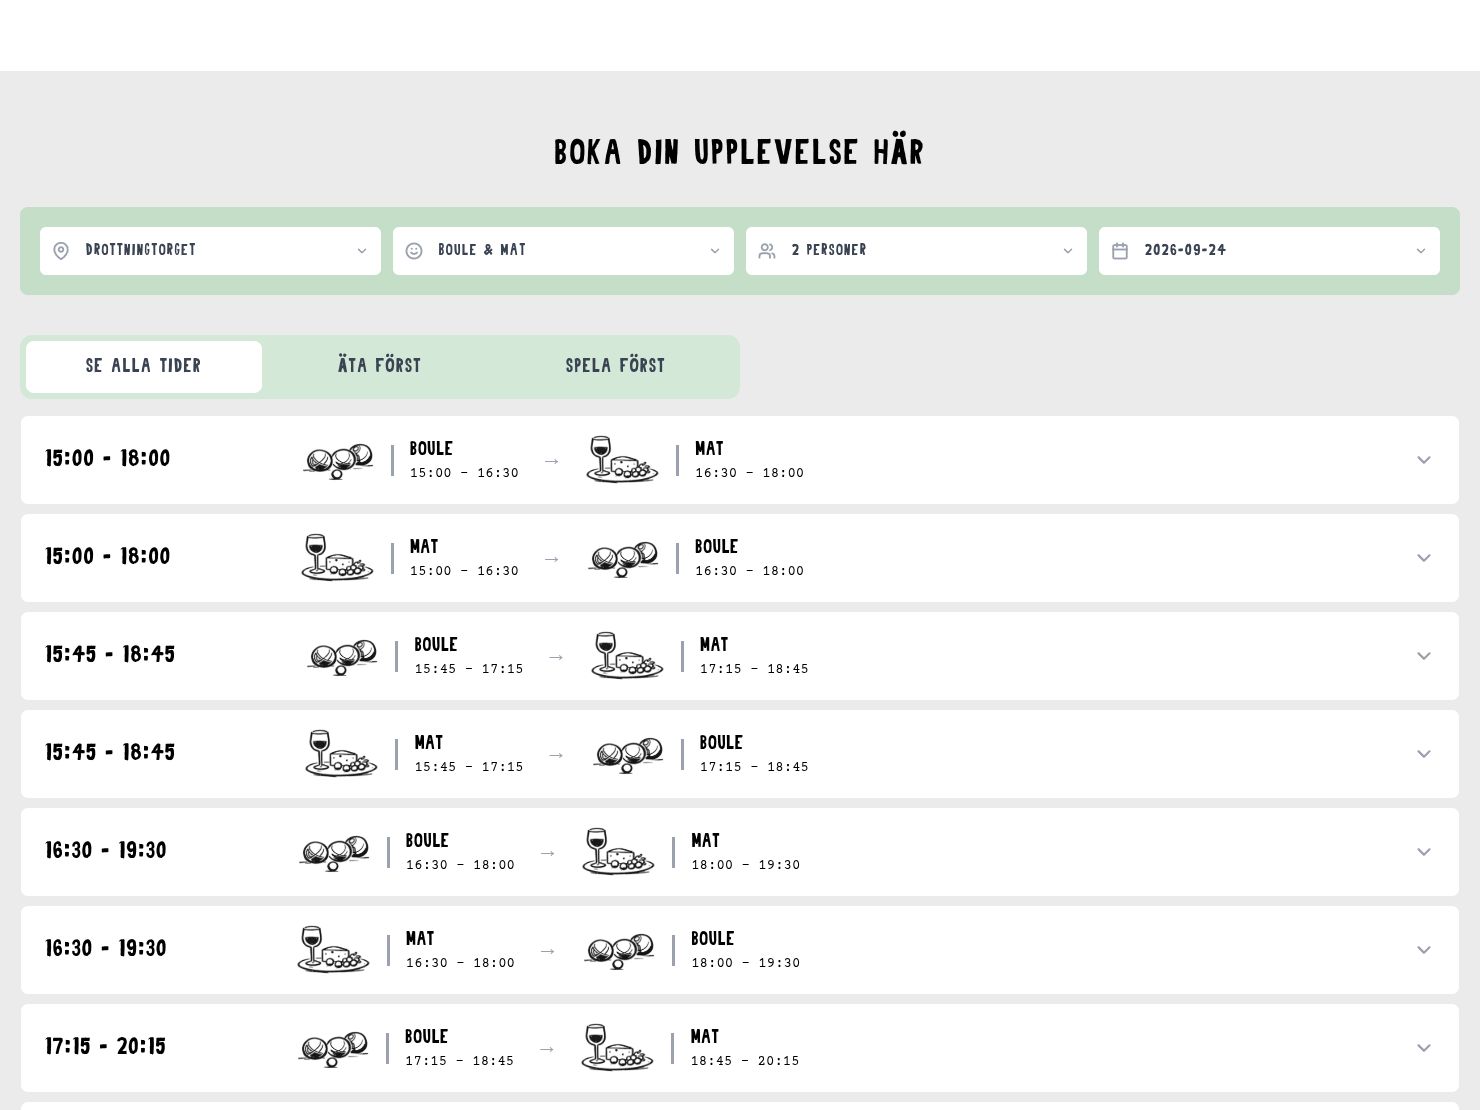Screen dimensions: 1480x1110
Task: Expand the 15:00 - 18:00 mat-first slot chevron
Action: click(x=1424, y=558)
